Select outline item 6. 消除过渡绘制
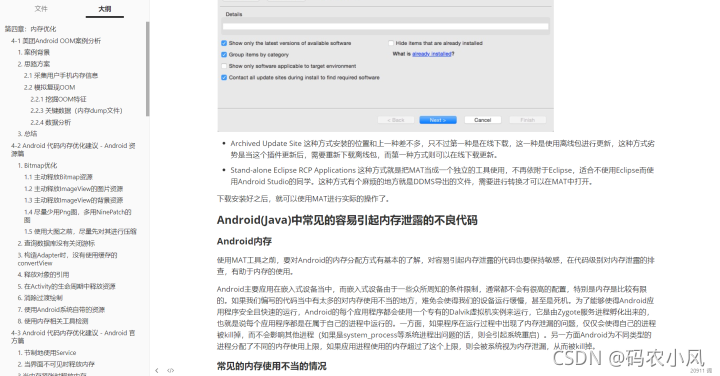 pyautogui.click(x=40, y=298)
